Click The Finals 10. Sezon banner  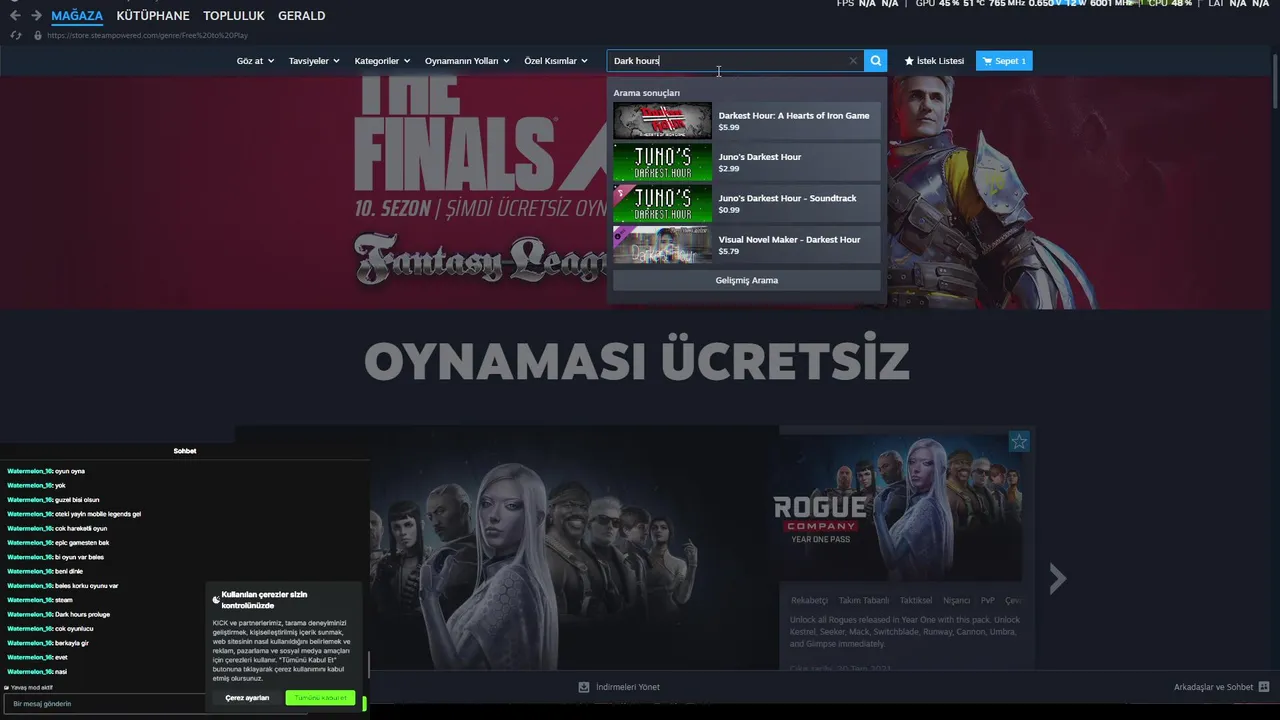(480, 190)
